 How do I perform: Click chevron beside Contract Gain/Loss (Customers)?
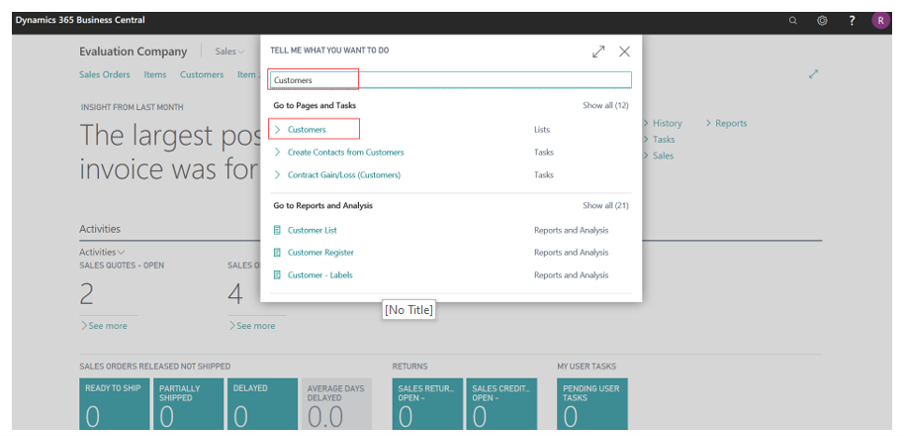277,175
